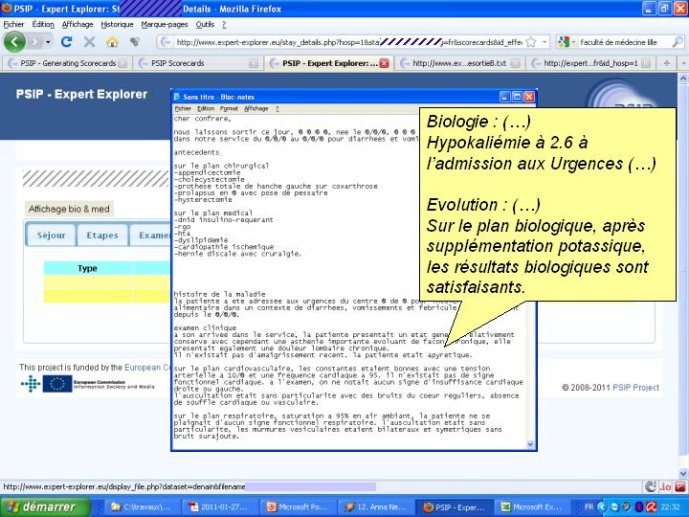689x517 pixels.
Task: Switch to the 'Microsoft Po...' PowerPoint taskbar item
Action: point(300,507)
